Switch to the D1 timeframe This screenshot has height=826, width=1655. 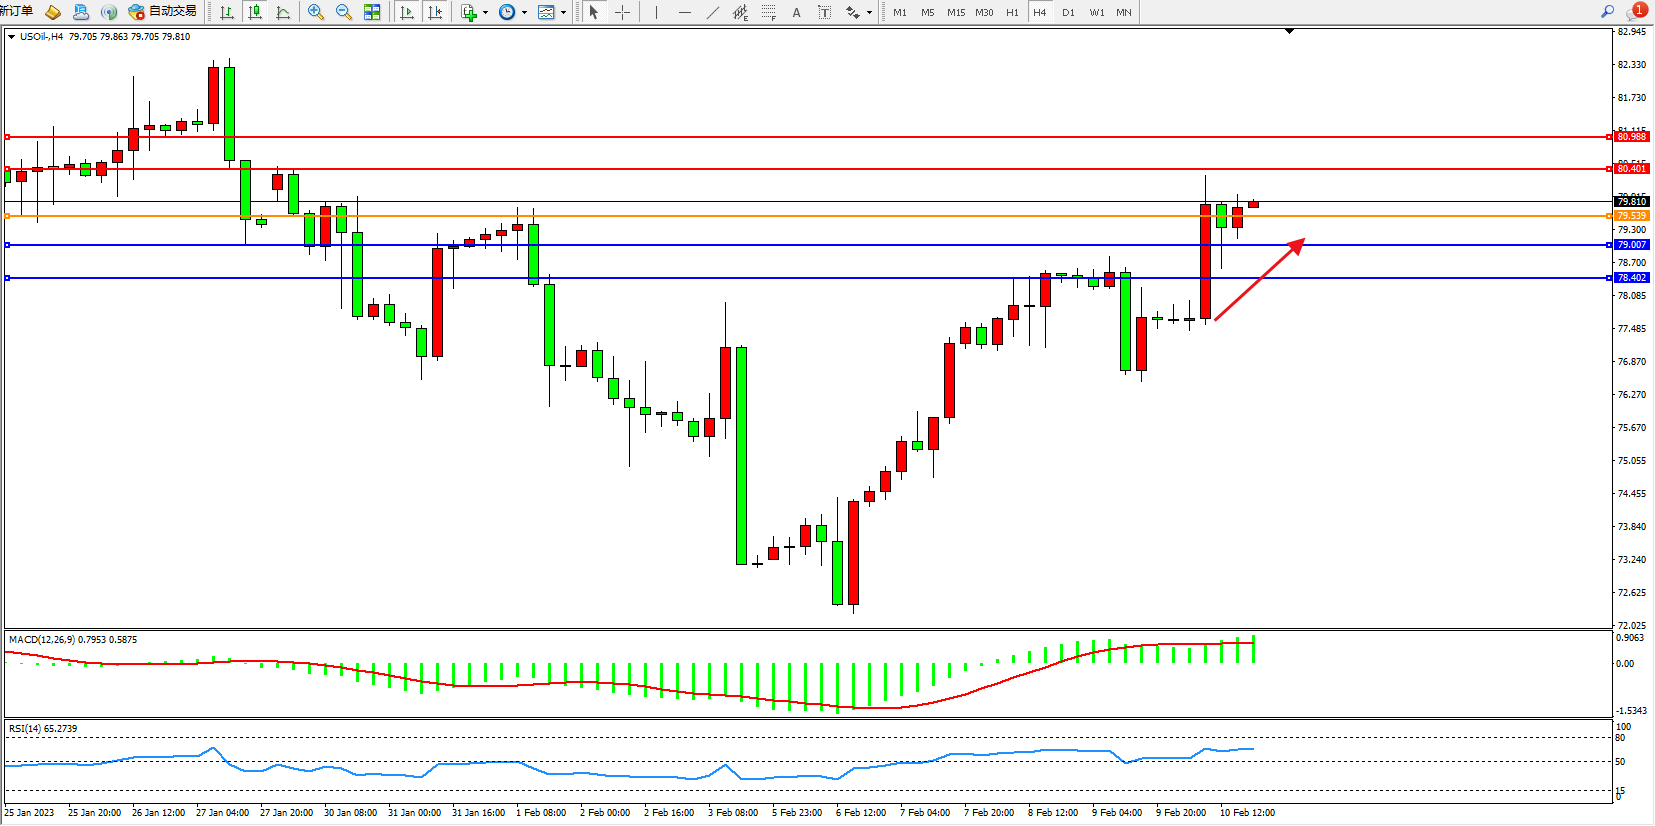point(1068,12)
